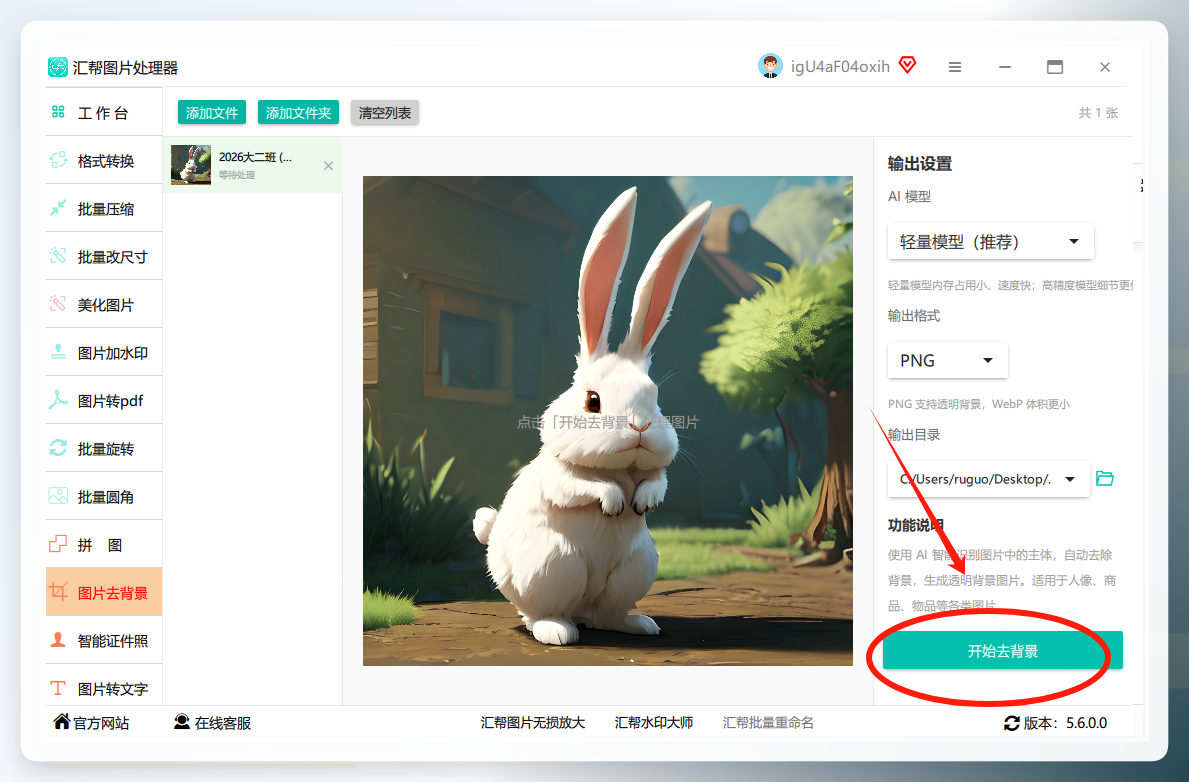Contact support via 在线客服 icon
Screen dimensions: 1189x782
coord(182,721)
